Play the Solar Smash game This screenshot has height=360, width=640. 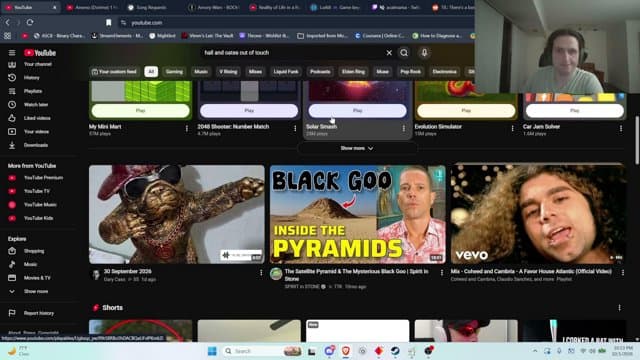pyautogui.click(x=358, y=111)
